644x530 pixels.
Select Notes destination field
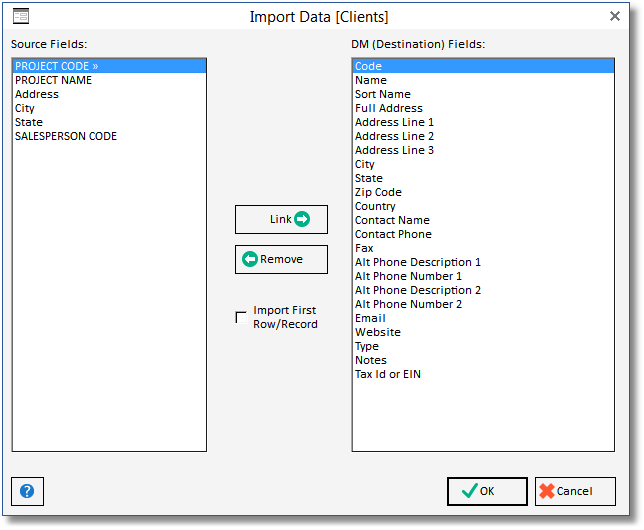coord(483,359)
